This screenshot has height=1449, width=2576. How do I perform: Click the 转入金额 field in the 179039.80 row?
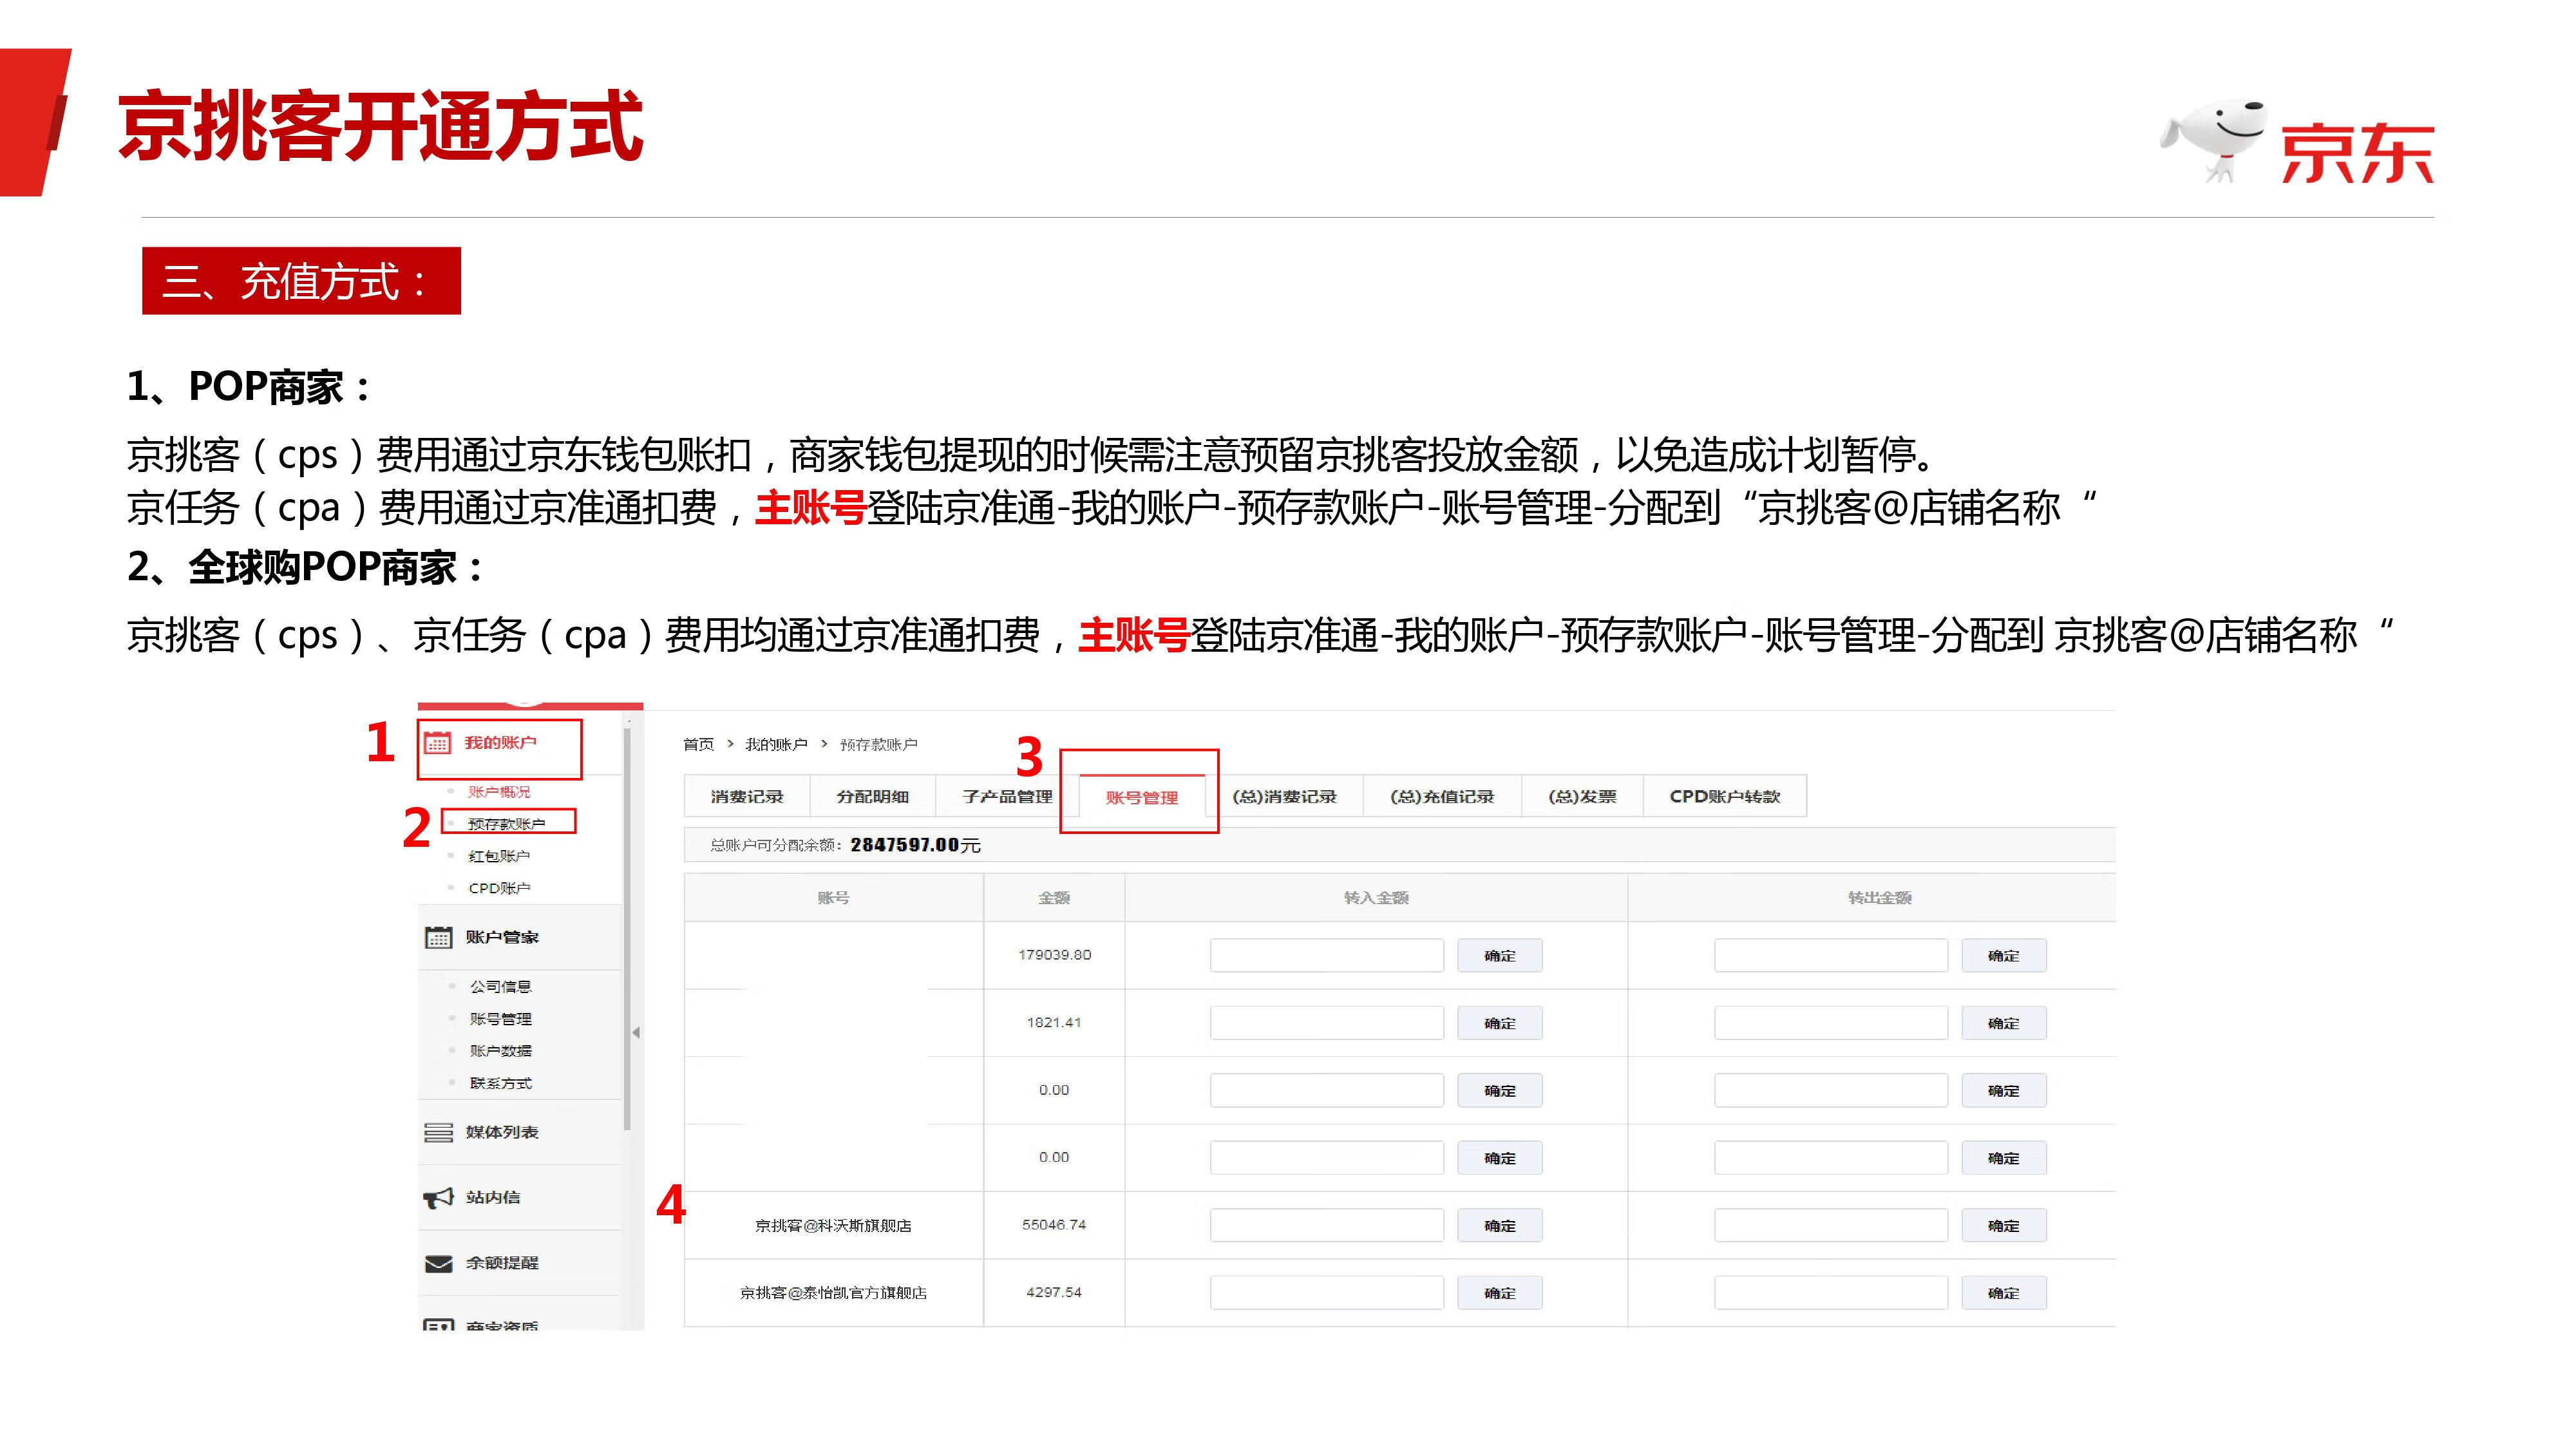pyautogui.click(x=1327, y=955)
